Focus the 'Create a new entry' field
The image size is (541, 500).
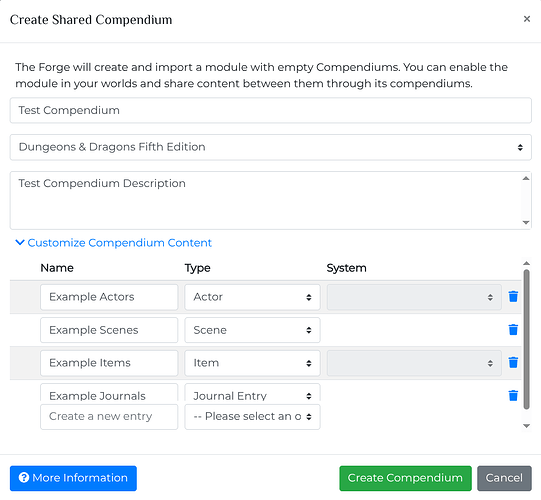click(109, 417)
